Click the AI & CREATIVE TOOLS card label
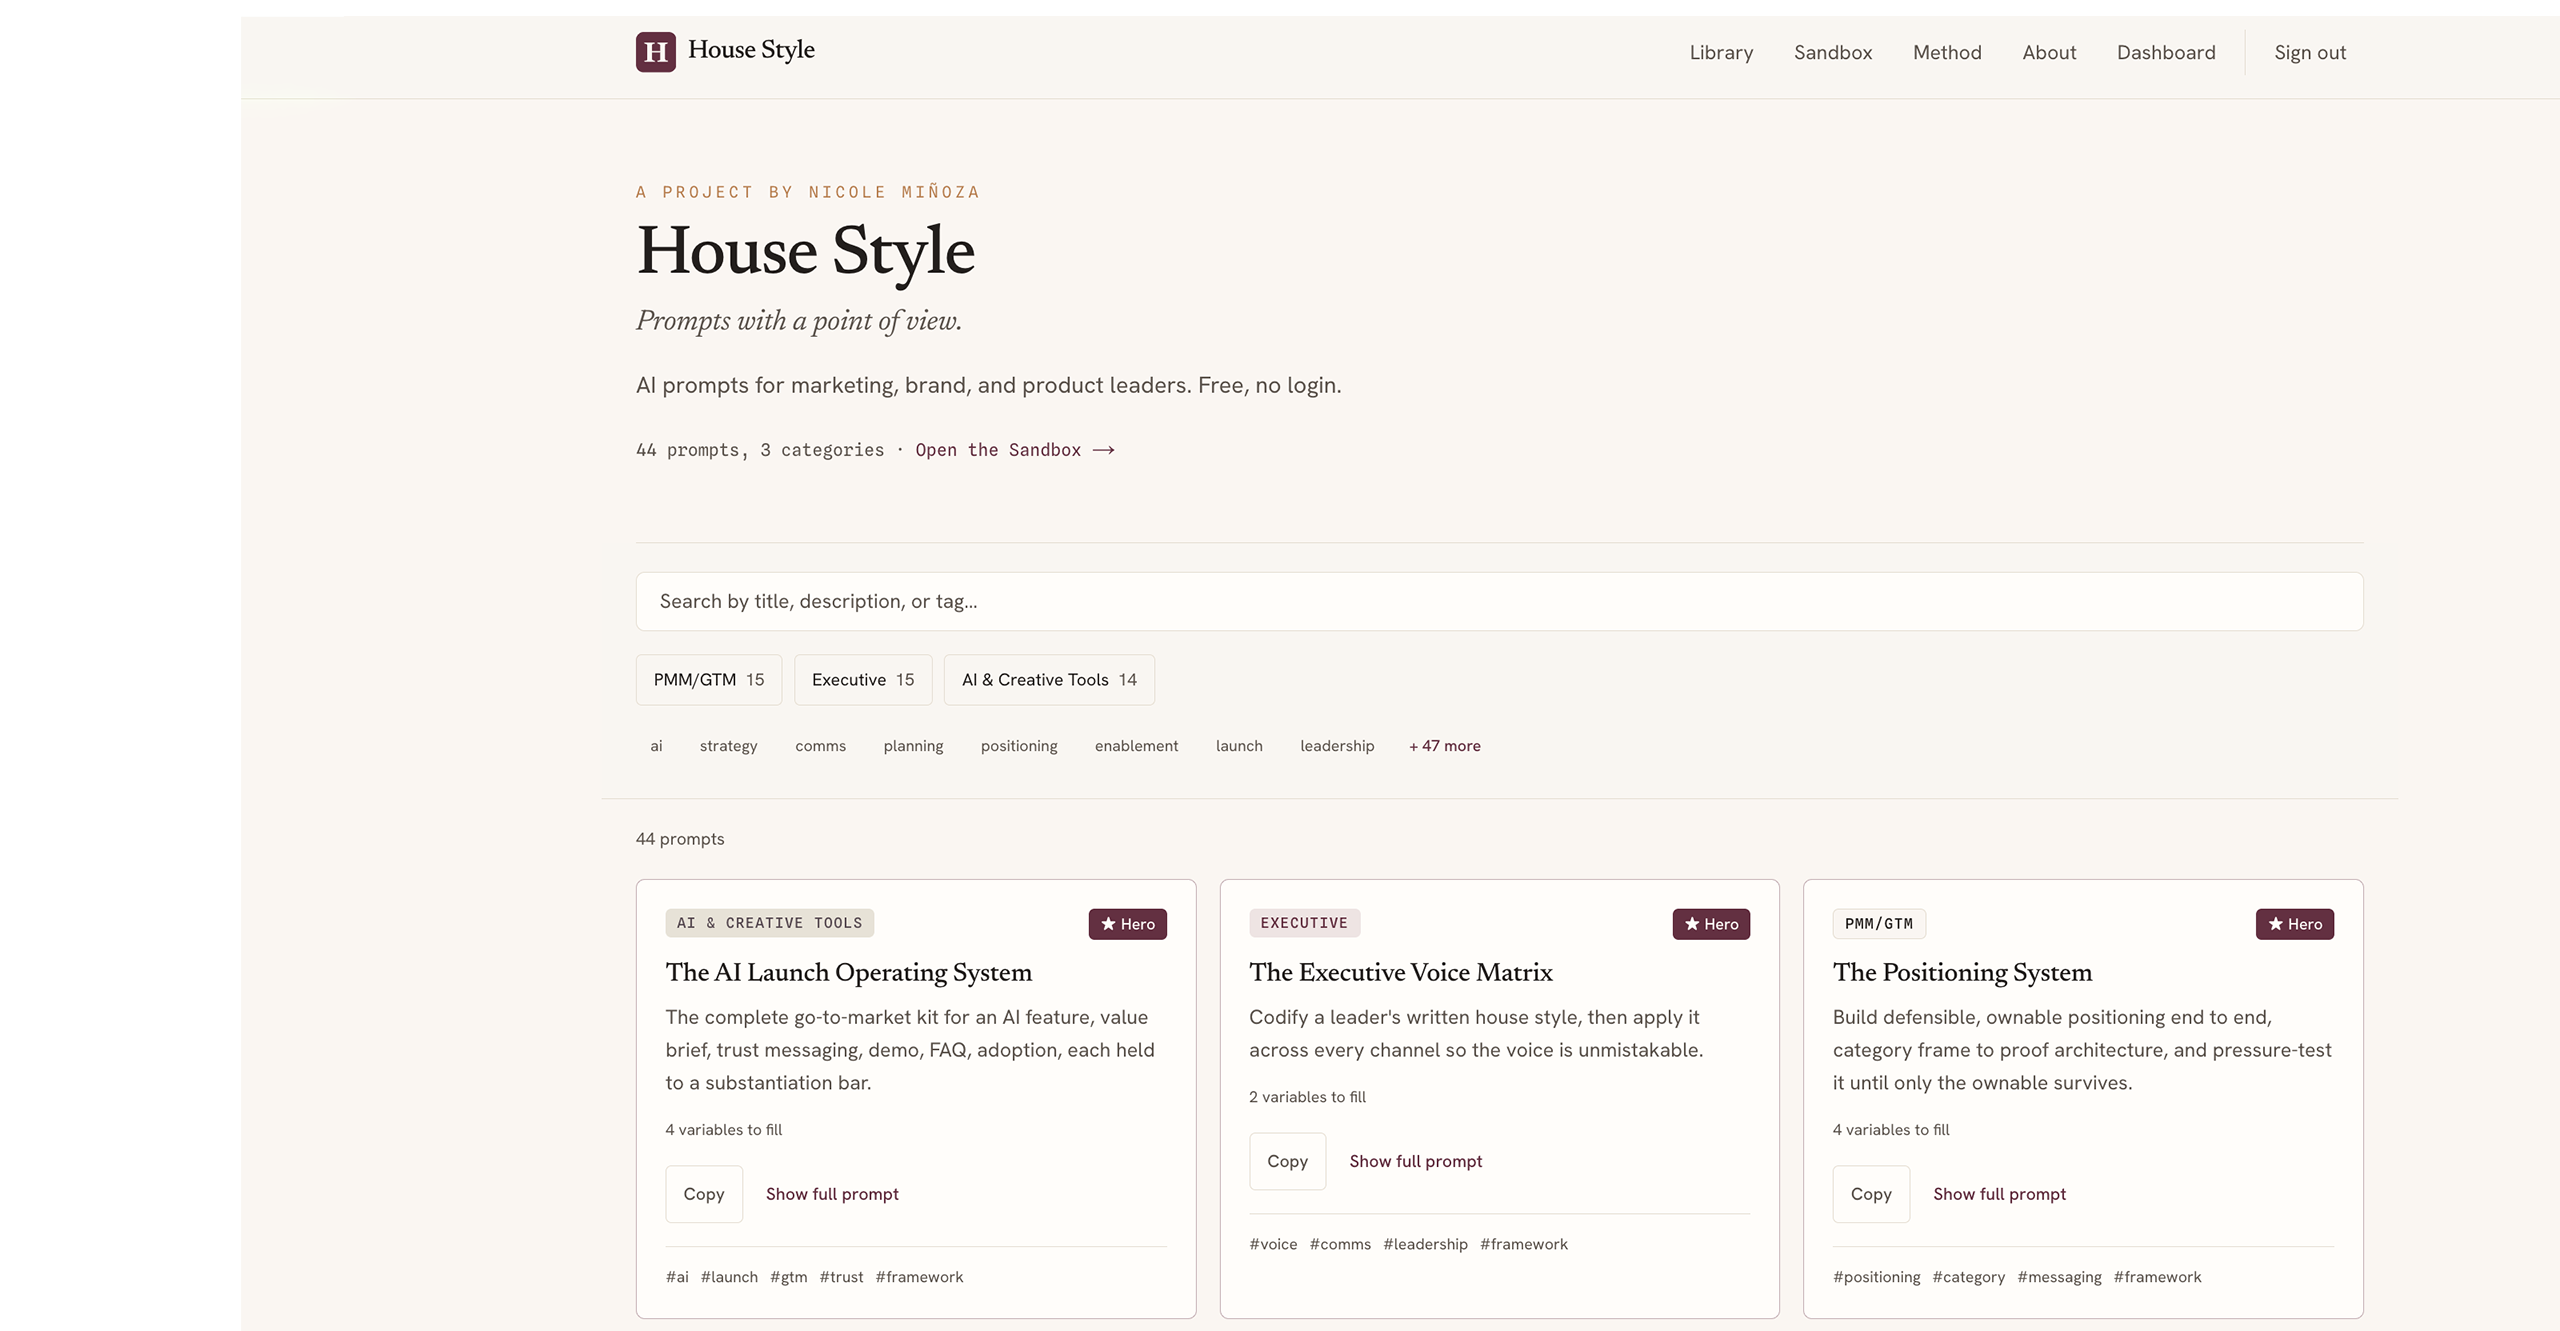2560x1331 pixels. point(769,923)
